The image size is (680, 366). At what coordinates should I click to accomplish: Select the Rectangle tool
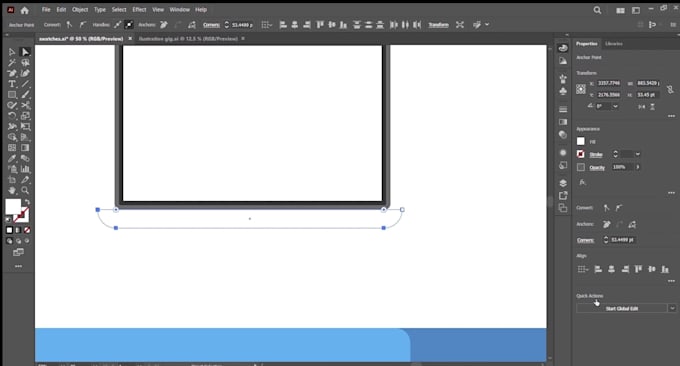pos(12,95)
